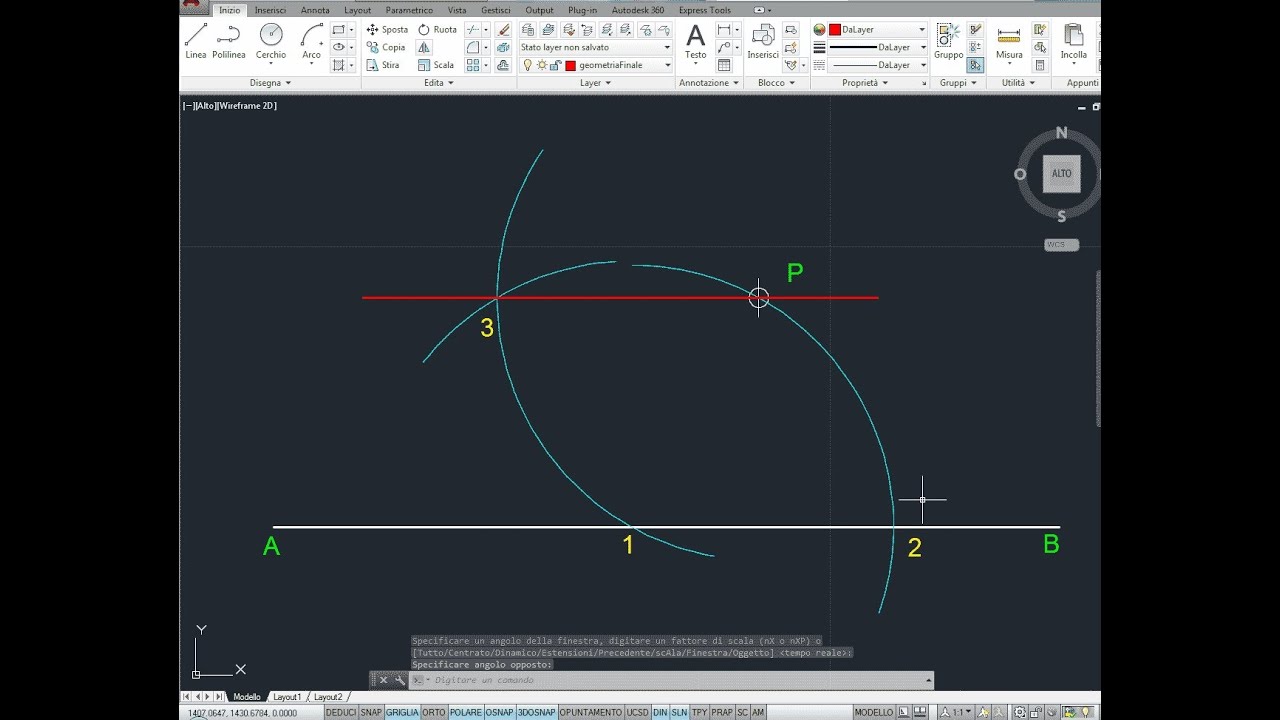Click the Layout2 tab
The height and width of the screenshot is (720, 1280).
pyautogui.click(x=328, y=697)
